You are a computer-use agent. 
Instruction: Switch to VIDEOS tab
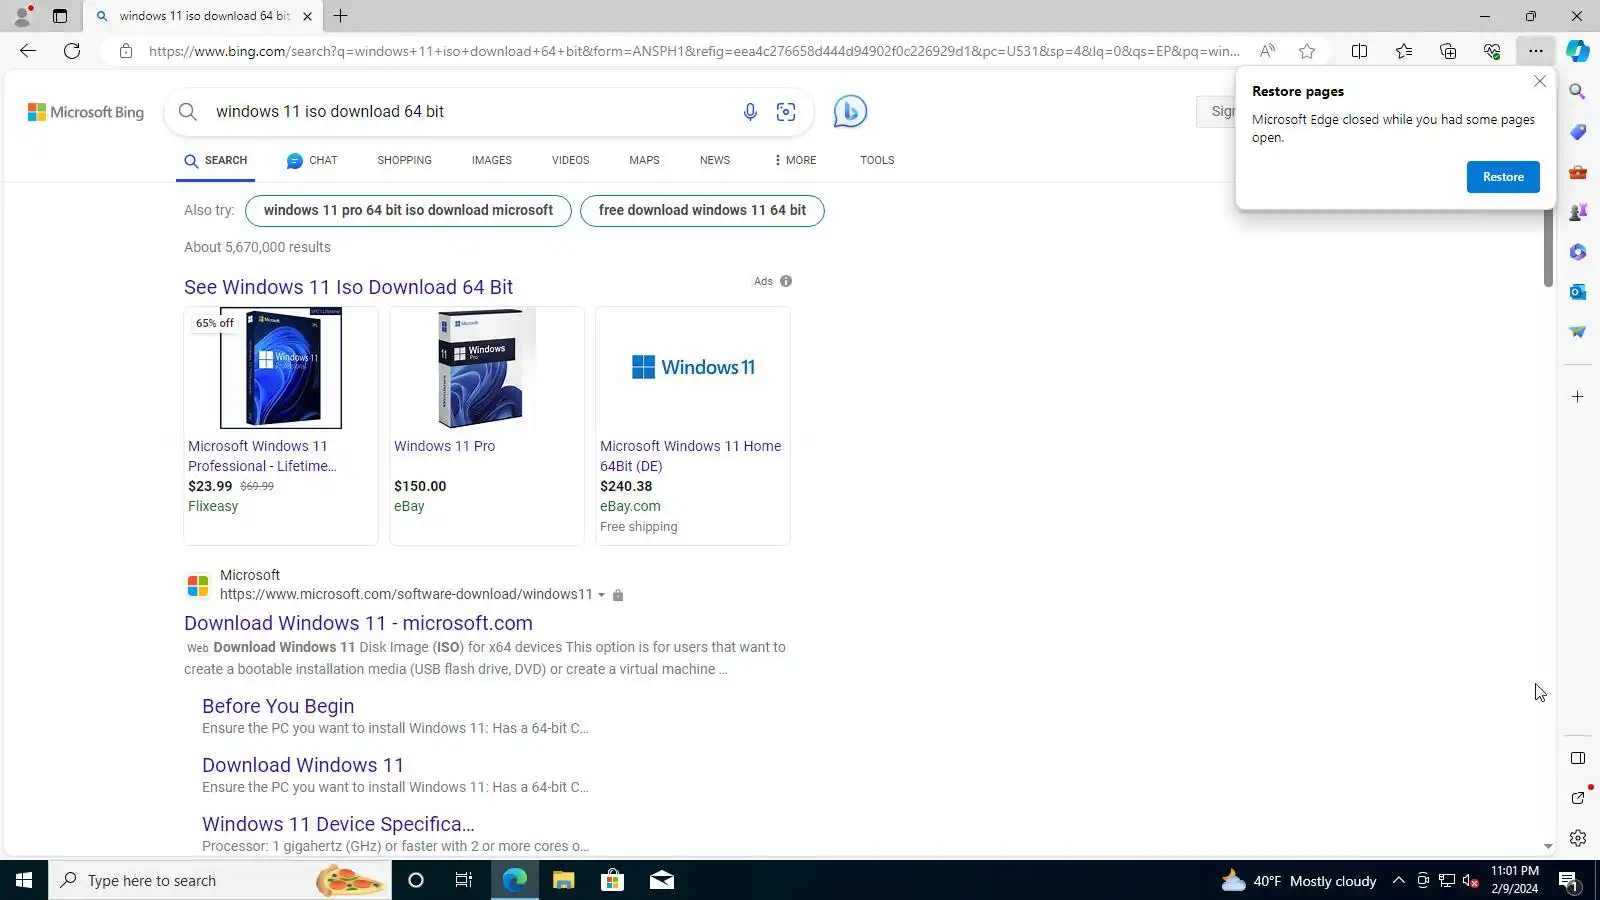click(x=570, y=160)
